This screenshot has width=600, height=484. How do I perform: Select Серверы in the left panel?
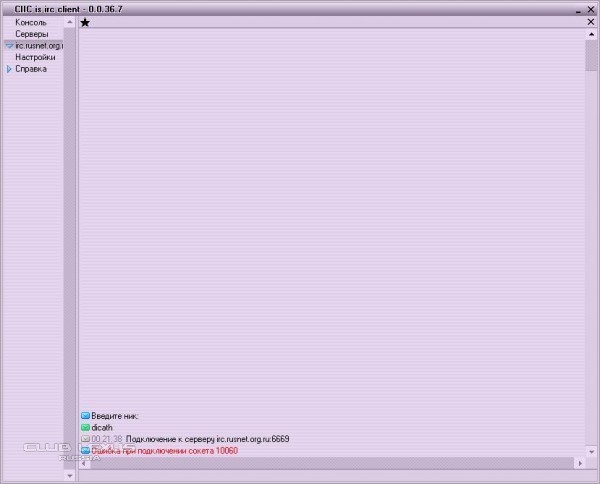point(32,34)
